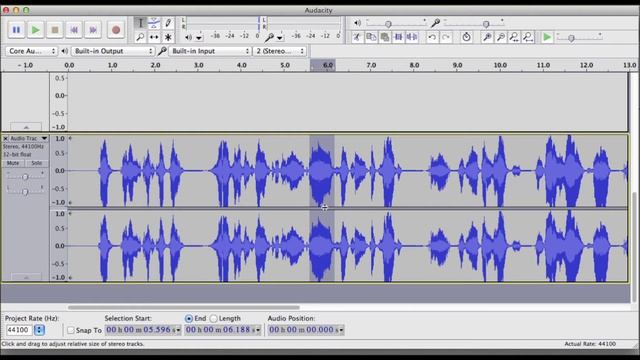
Task: Stop audio with the Stop button
Action: [x=55, y=30]
